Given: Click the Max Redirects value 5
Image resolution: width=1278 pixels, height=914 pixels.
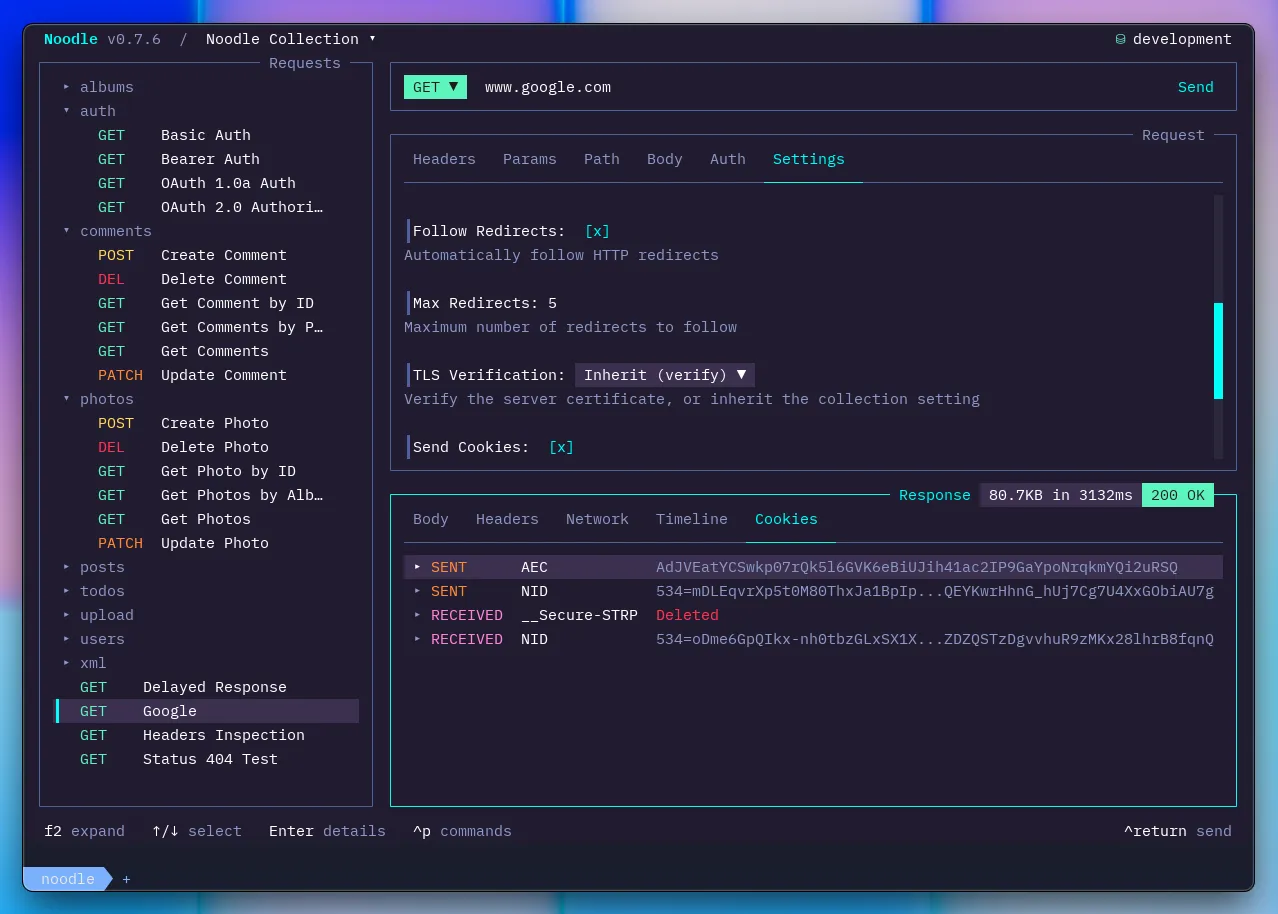Looking at the screenshot, I should coord(552,303).
